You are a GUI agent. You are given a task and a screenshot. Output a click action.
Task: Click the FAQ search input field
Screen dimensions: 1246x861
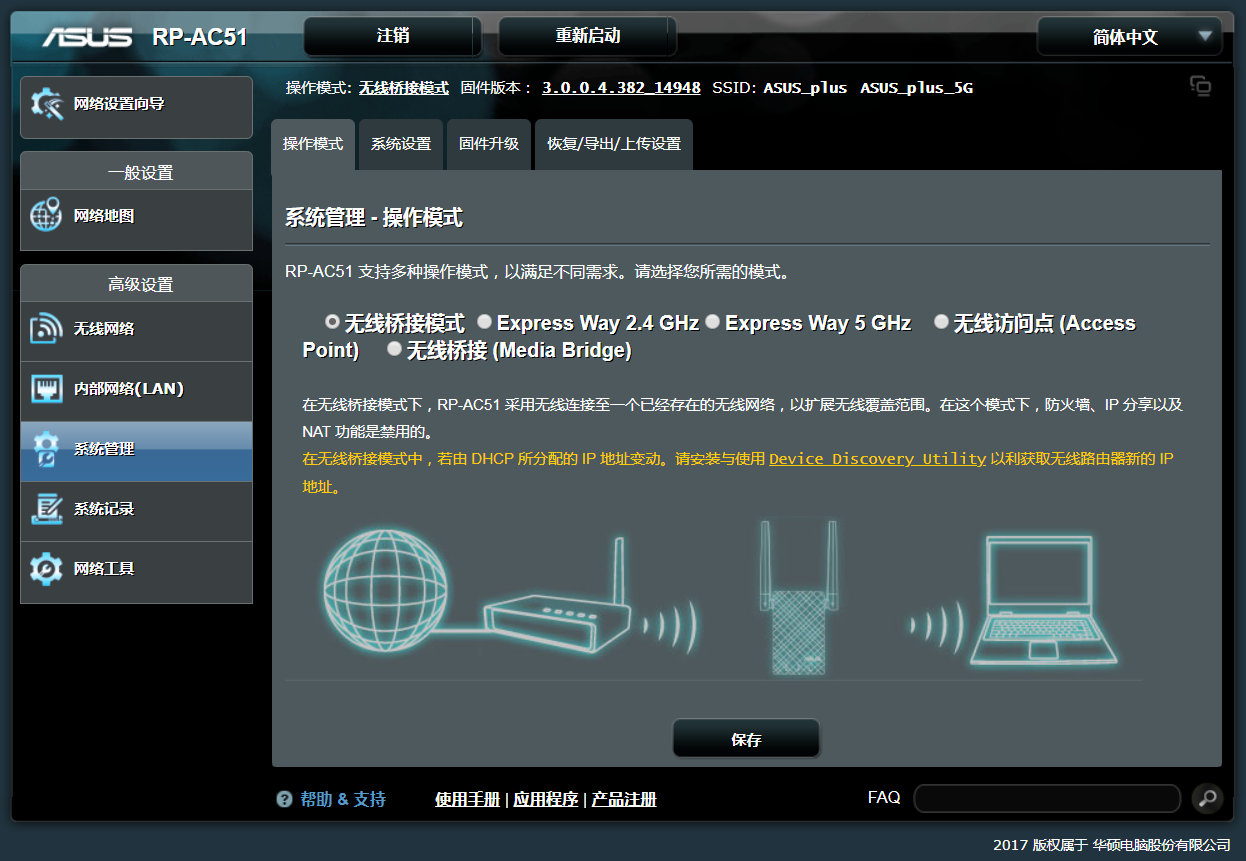(x=1047, y=798)
